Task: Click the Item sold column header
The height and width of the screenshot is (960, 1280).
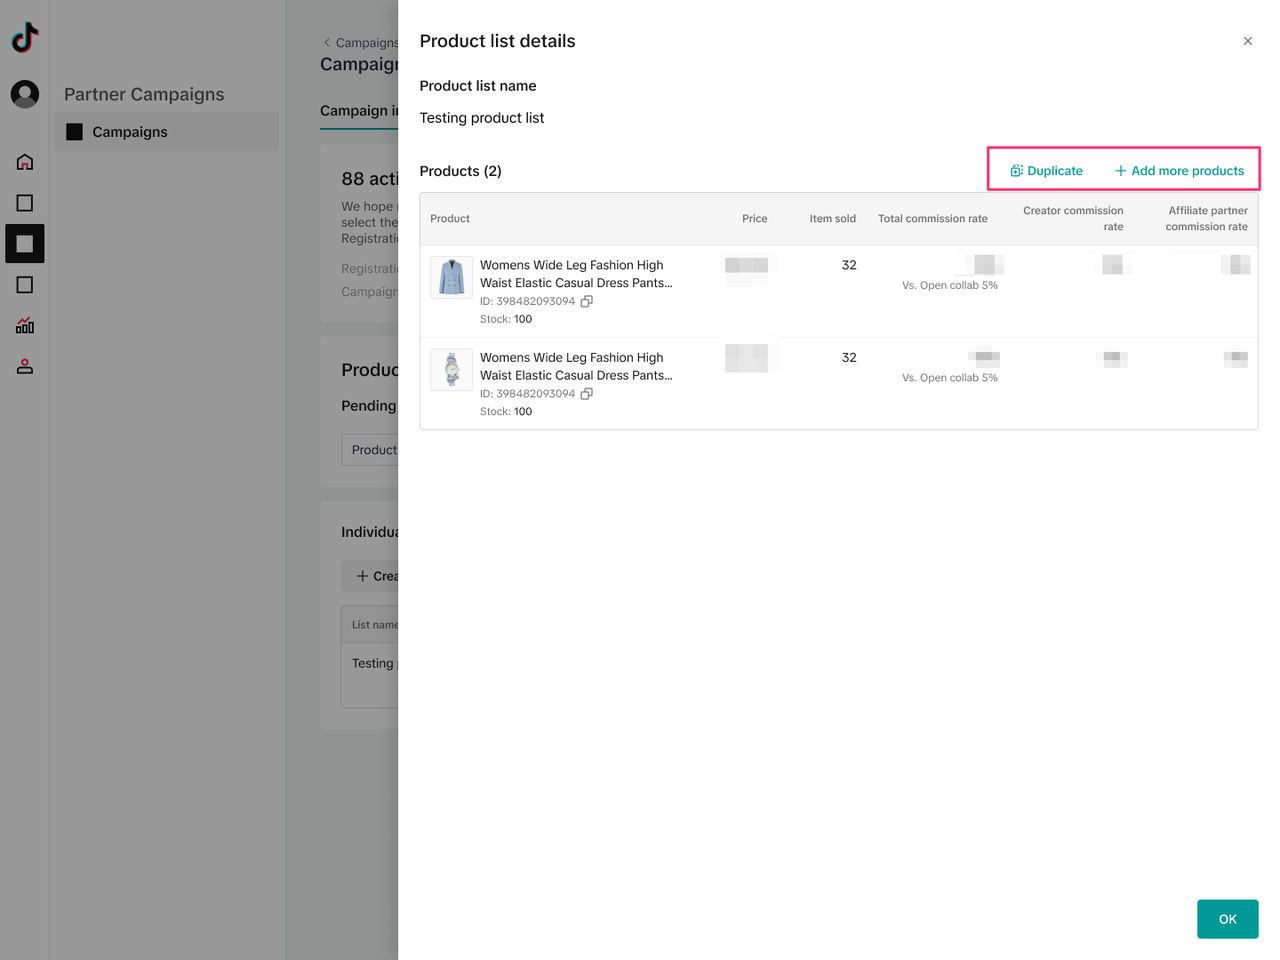Action: pyautogui.click(x=832, y=219)
